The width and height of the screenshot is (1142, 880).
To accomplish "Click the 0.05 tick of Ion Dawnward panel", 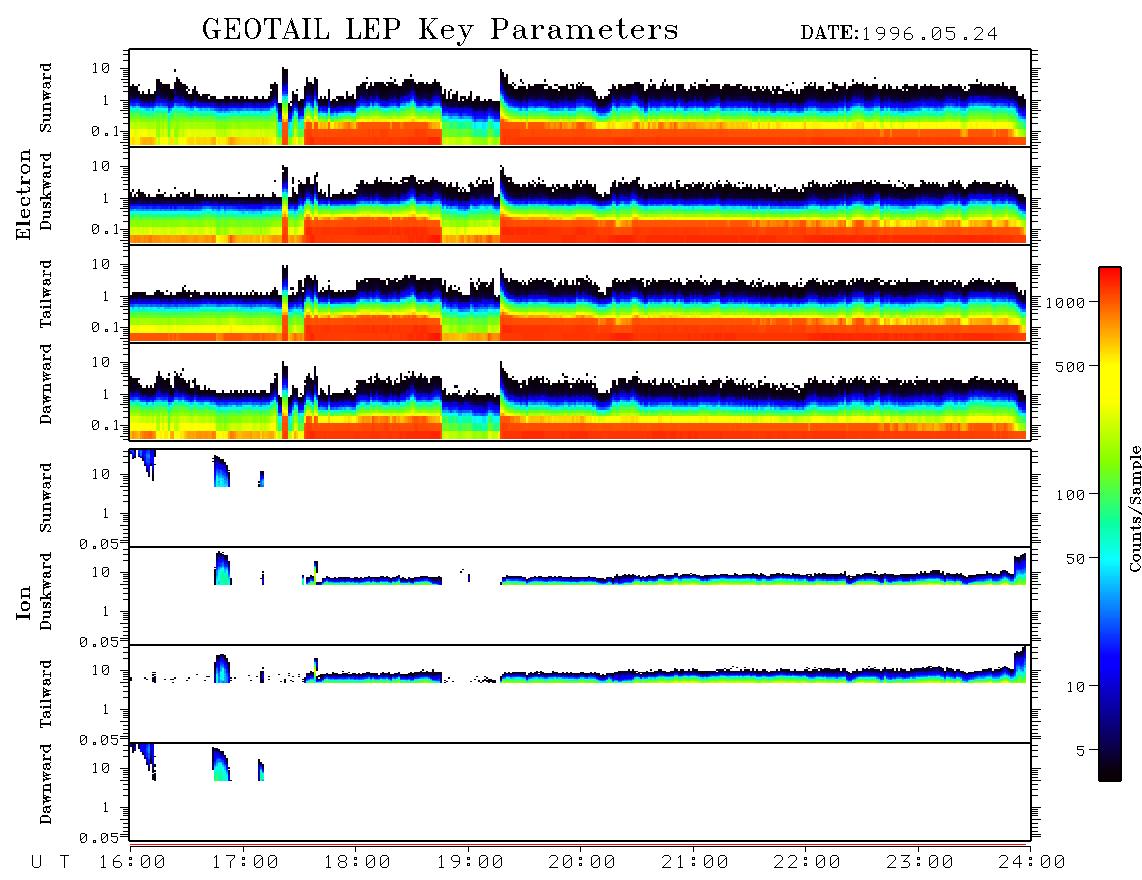I will 99,838.
